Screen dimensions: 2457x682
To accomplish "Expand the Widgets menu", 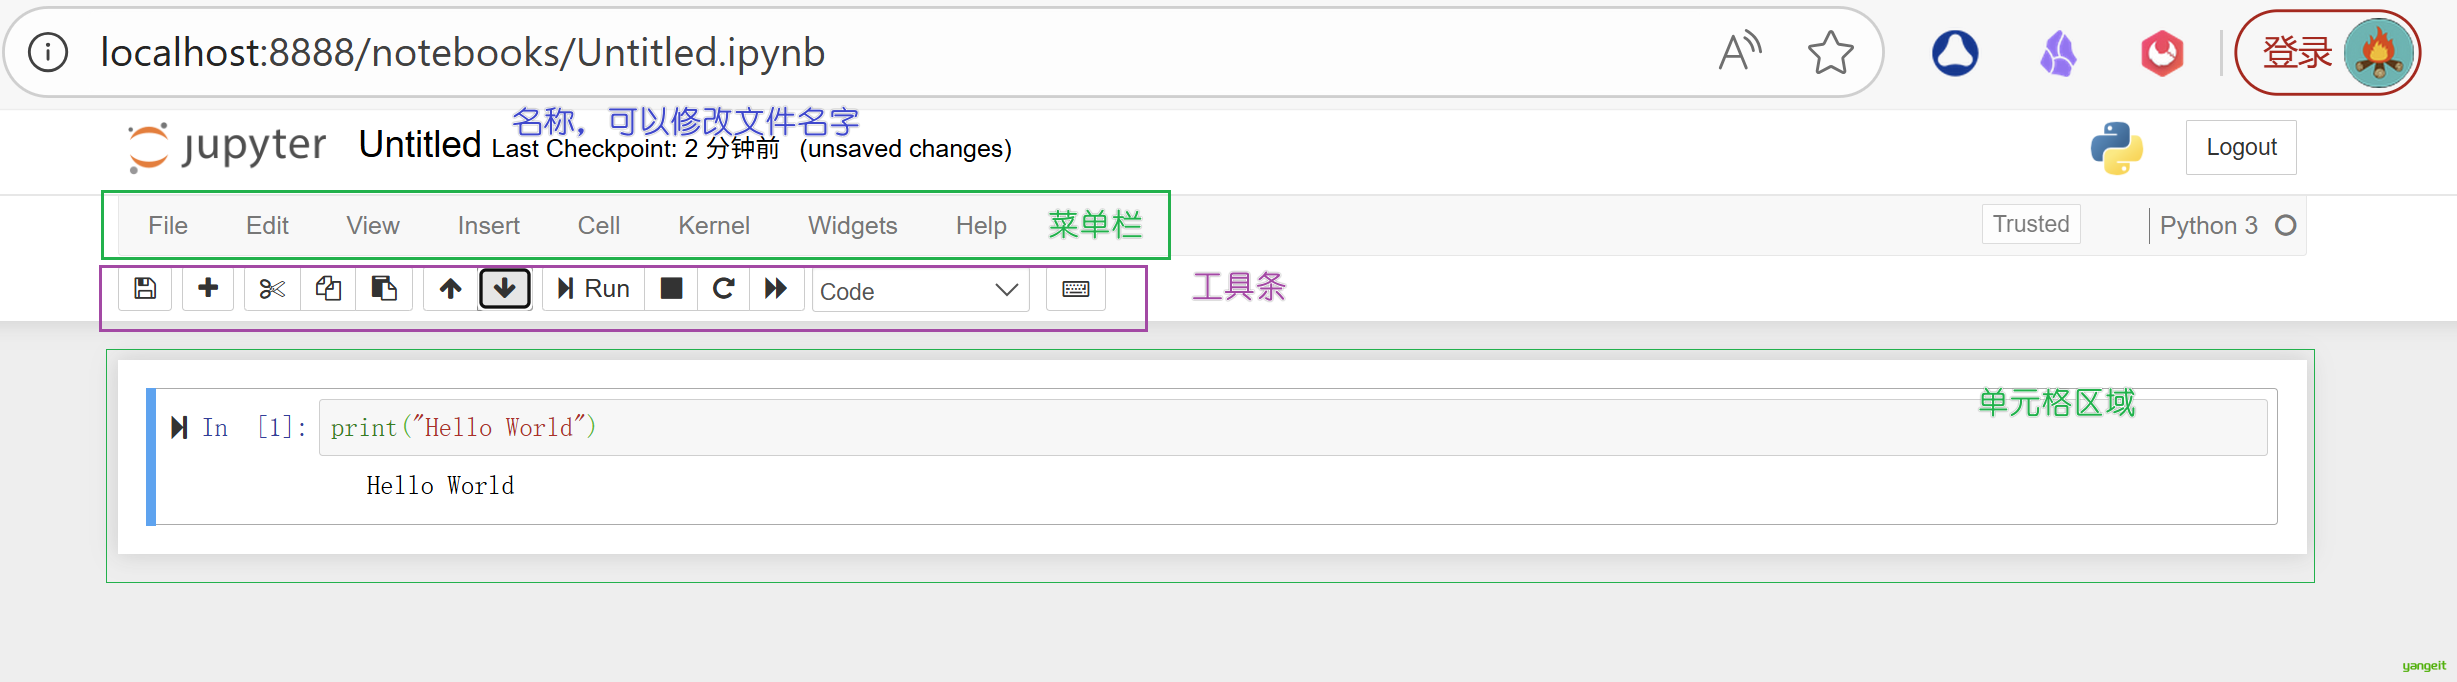I will [852, 226].
